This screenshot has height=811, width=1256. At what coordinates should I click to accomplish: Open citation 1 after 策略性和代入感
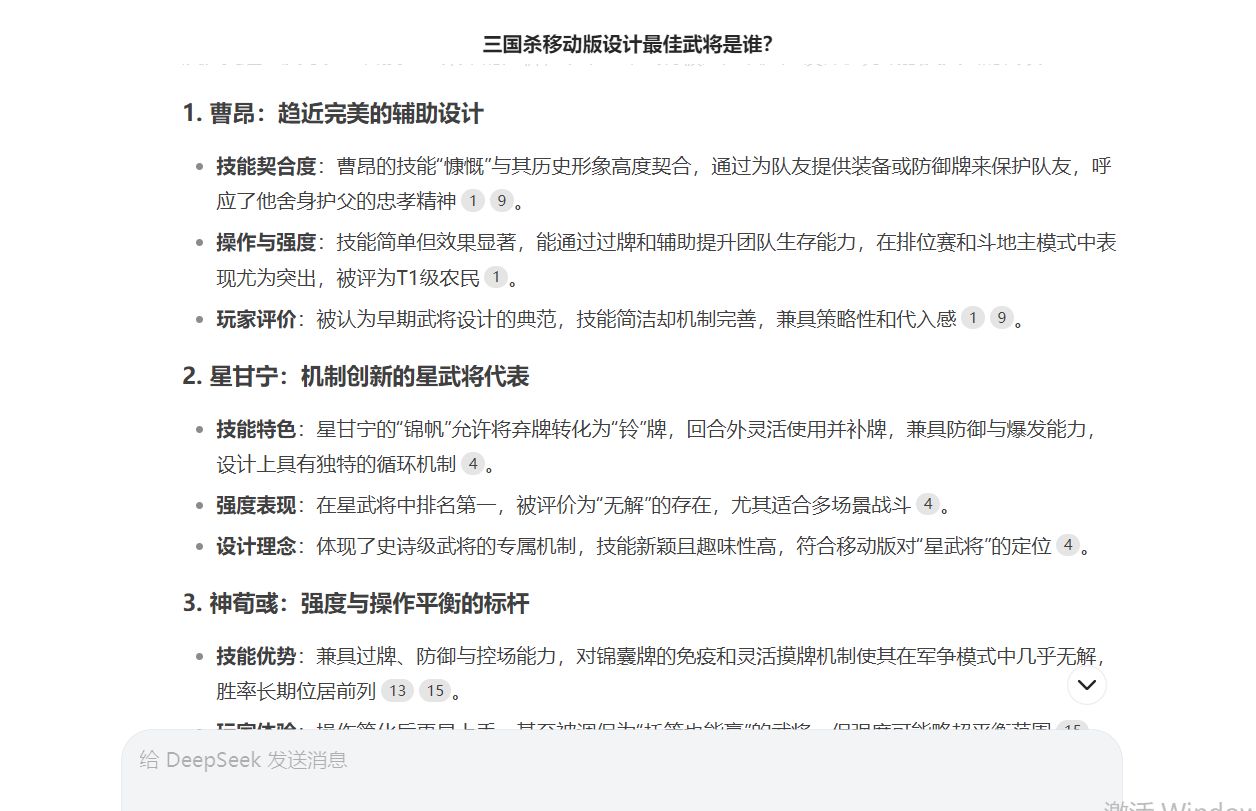pyautogui.click(x=973, y=318)
